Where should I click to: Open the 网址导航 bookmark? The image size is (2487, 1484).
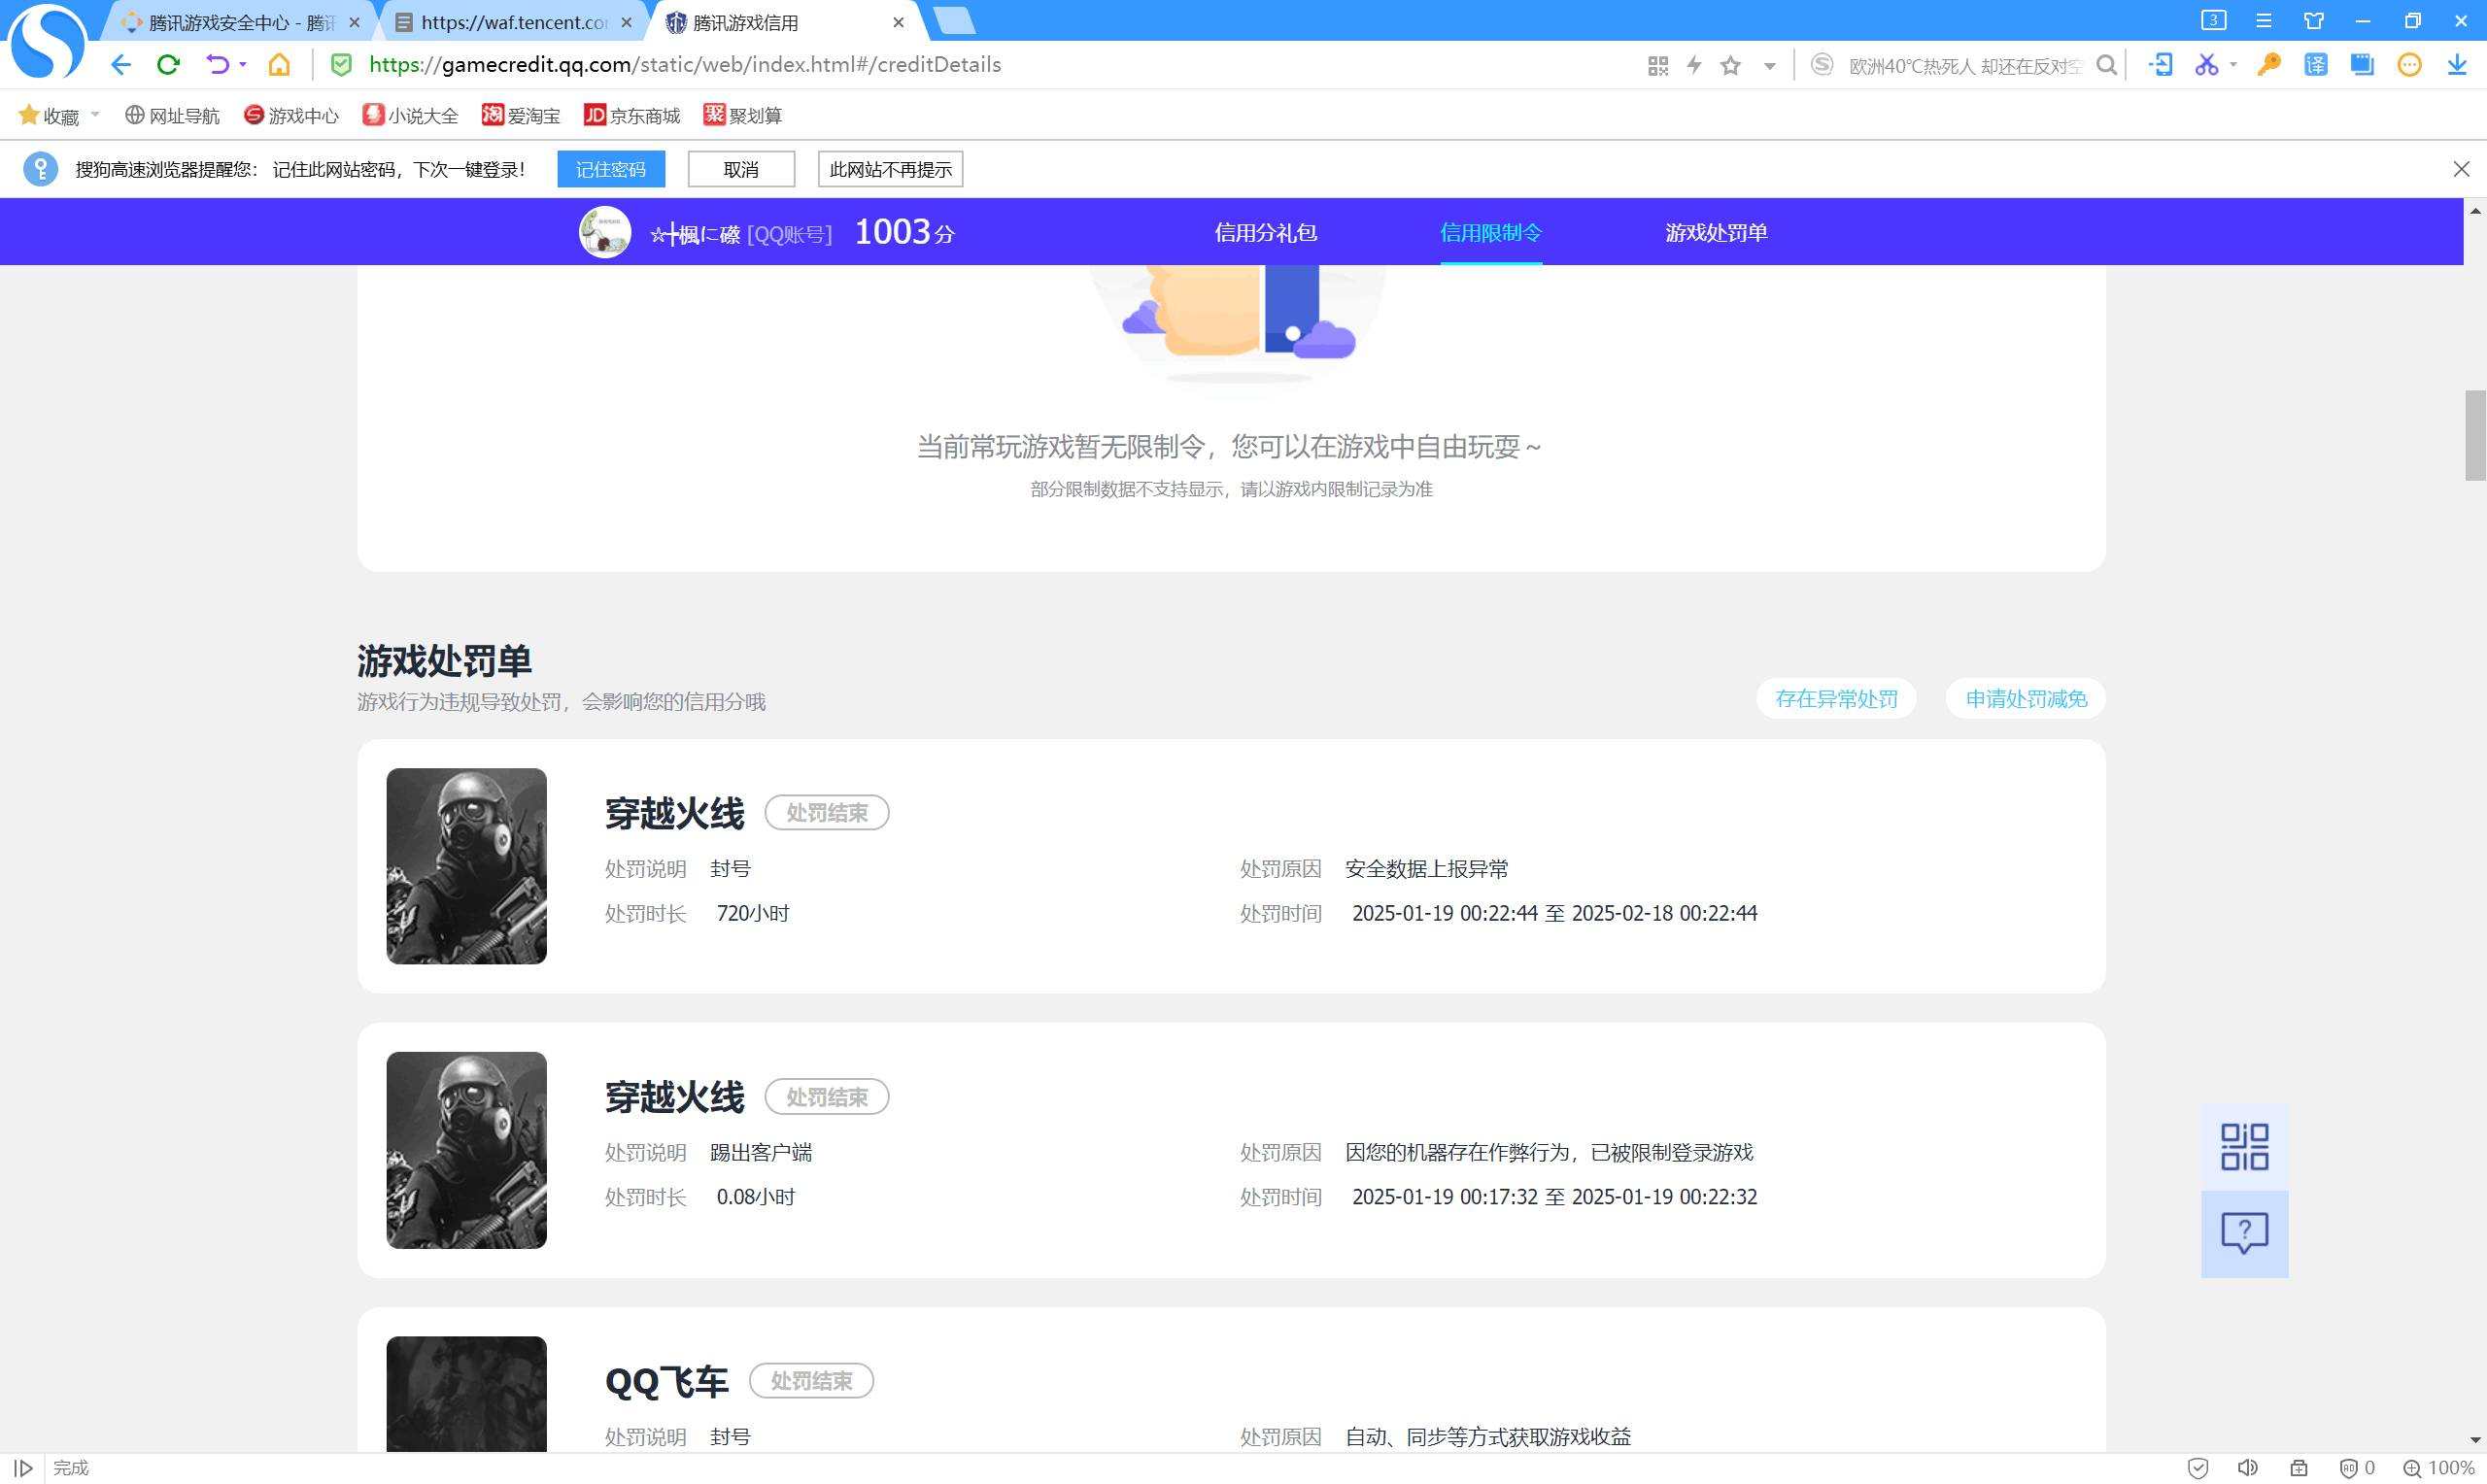(x=172, y=116)
